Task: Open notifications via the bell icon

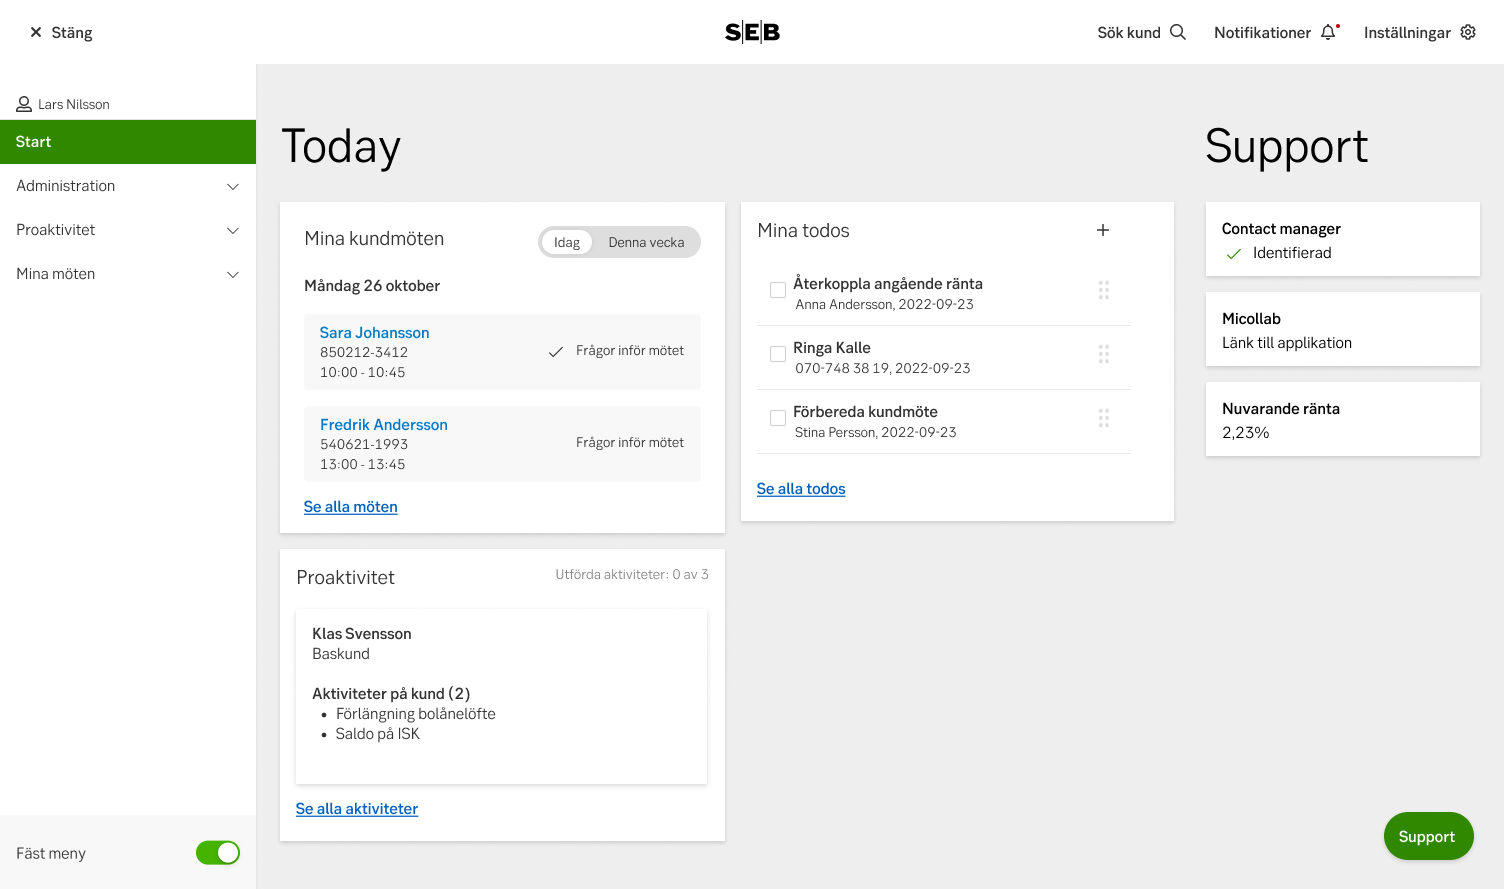Action: coord(1328,32)
